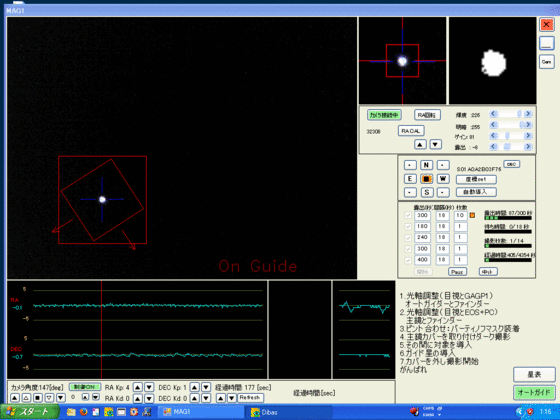This screenshot has height=420, width=560.
Task: Click the Refresh button
Action: 250,398
